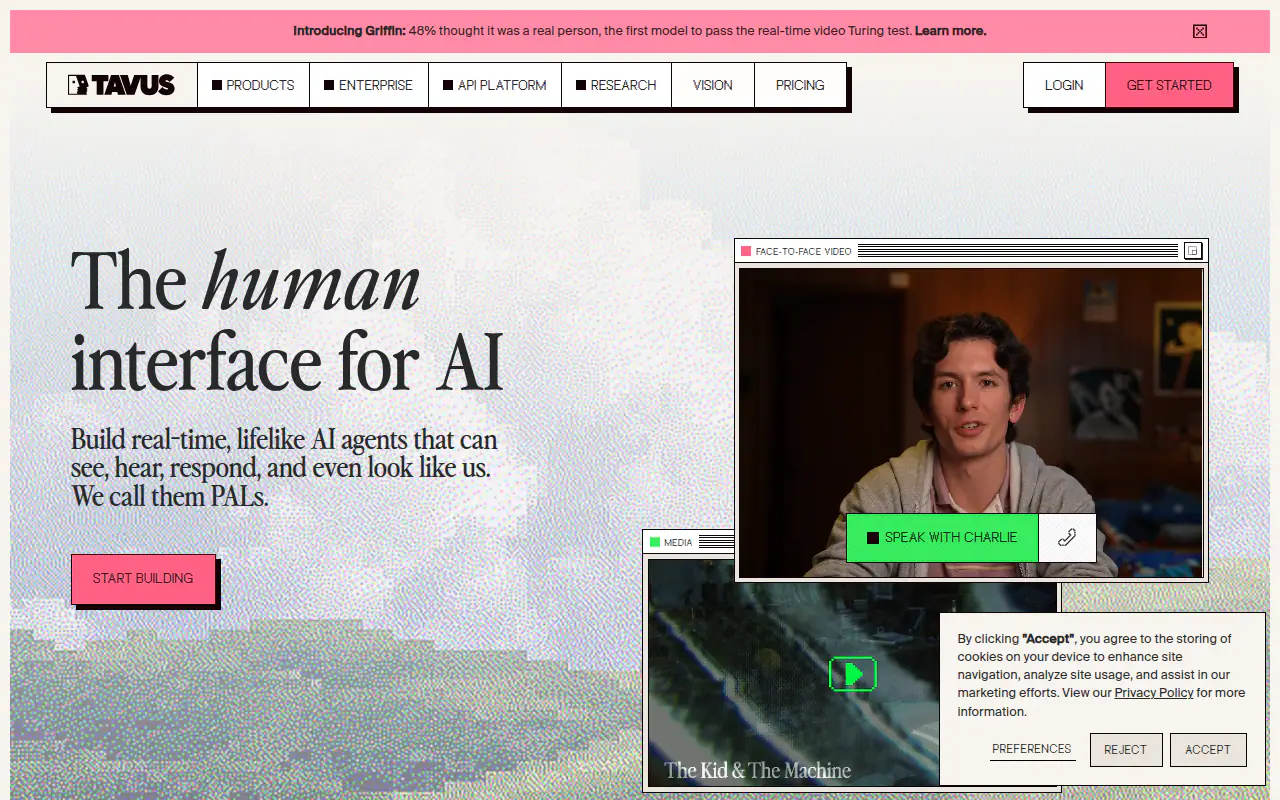Click Speak with Charlie green button
This screenshot has width=1280, height=800.
tap(942, 538)
